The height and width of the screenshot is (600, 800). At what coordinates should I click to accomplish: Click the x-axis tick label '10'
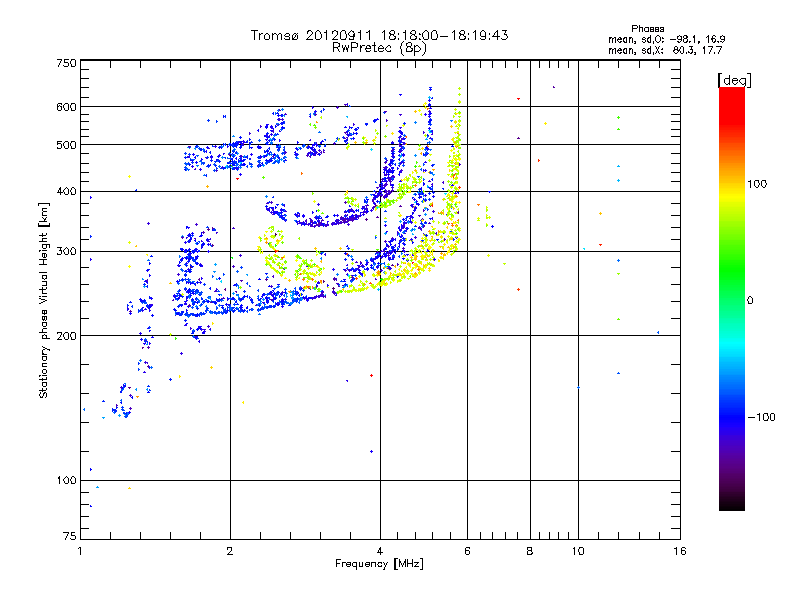(578, 551)
